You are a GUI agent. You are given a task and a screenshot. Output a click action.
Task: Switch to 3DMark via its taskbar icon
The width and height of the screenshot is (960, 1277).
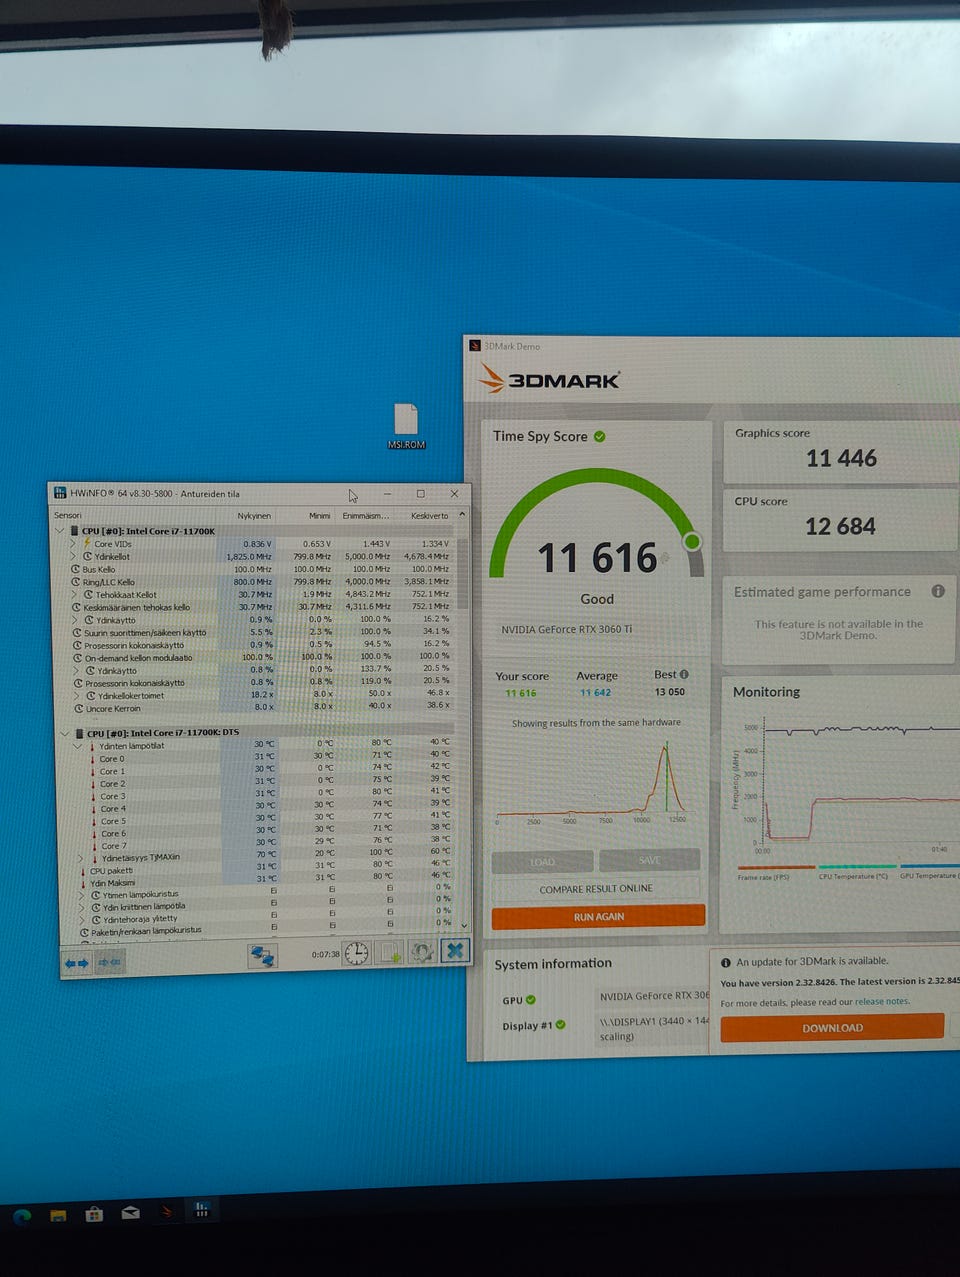pos(167,1212)
